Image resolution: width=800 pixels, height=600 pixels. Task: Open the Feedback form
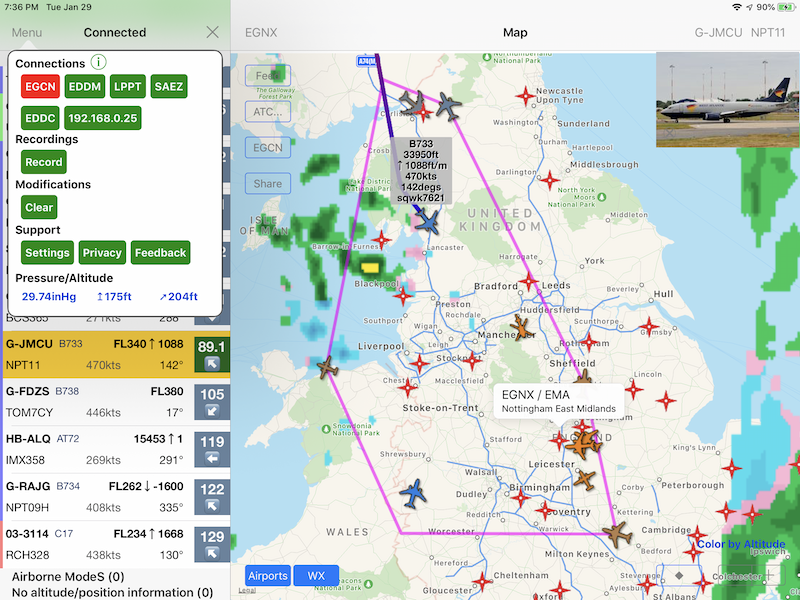click(160, 252)
